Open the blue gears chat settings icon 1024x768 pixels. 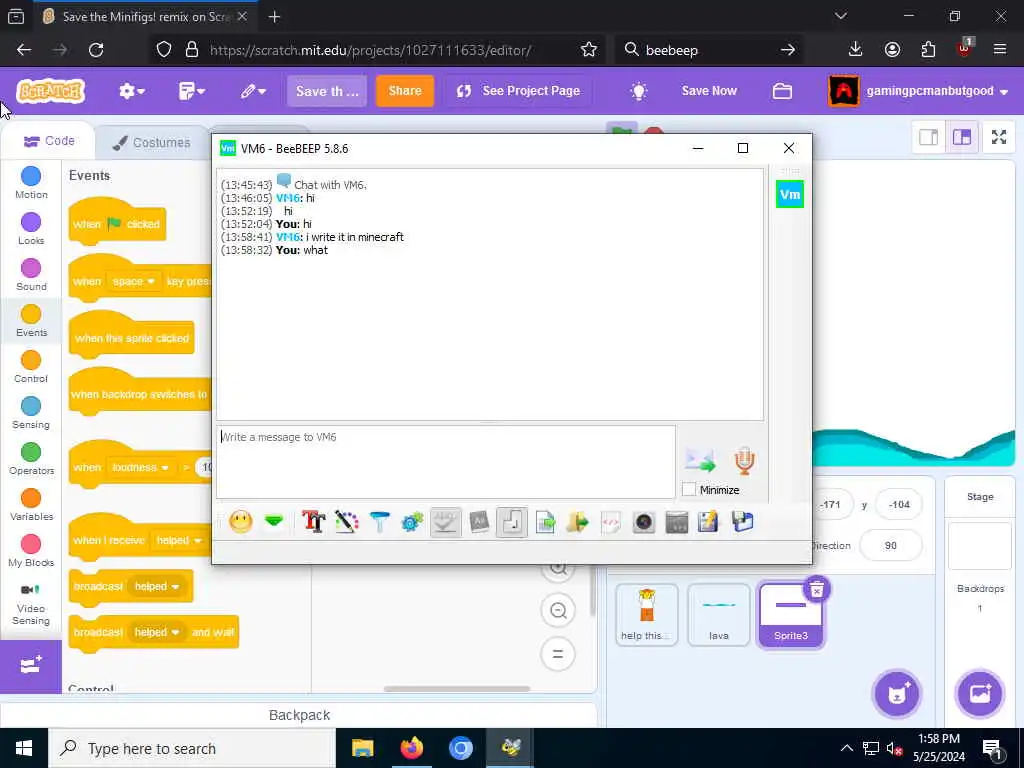(412, 522)
